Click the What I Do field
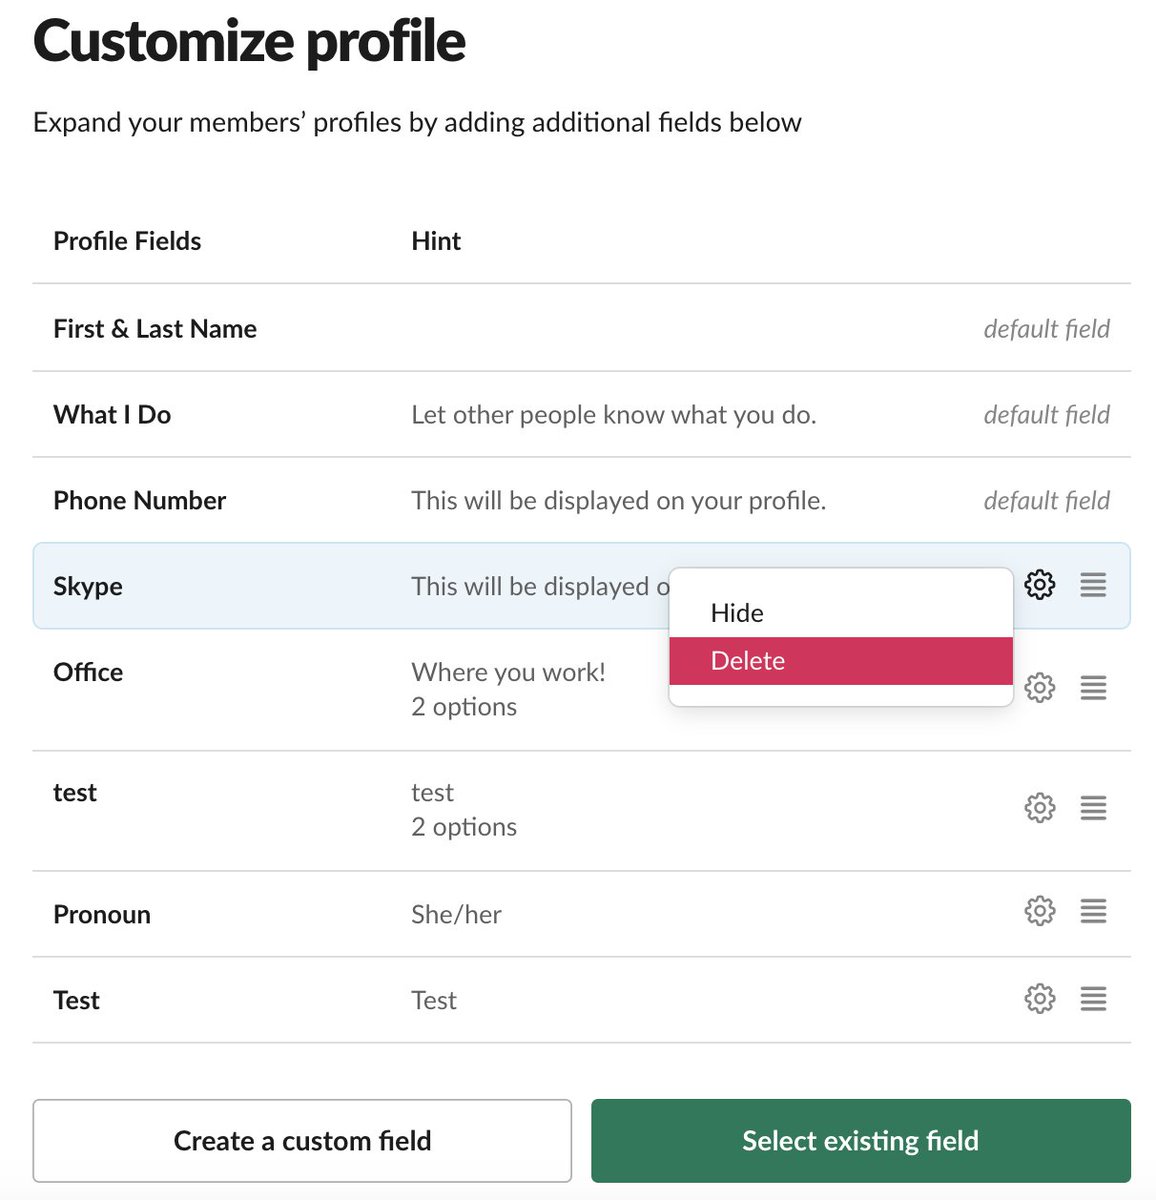Screen dimensions: 1156x1200 point(112,415)
